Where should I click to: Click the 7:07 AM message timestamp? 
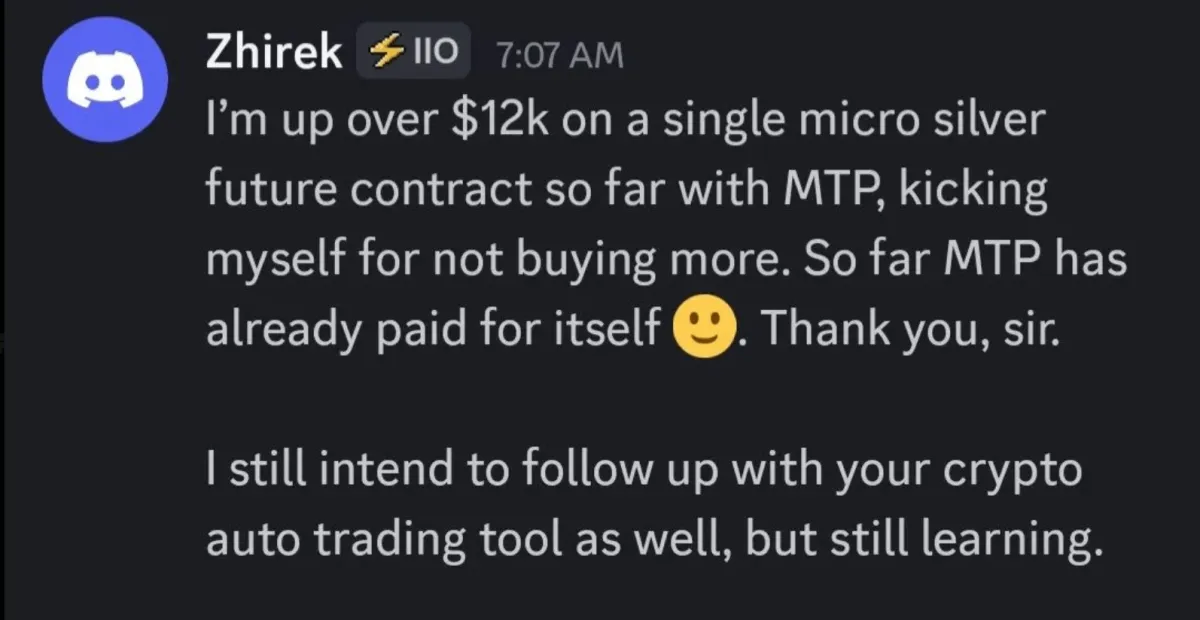pos(559,56)
